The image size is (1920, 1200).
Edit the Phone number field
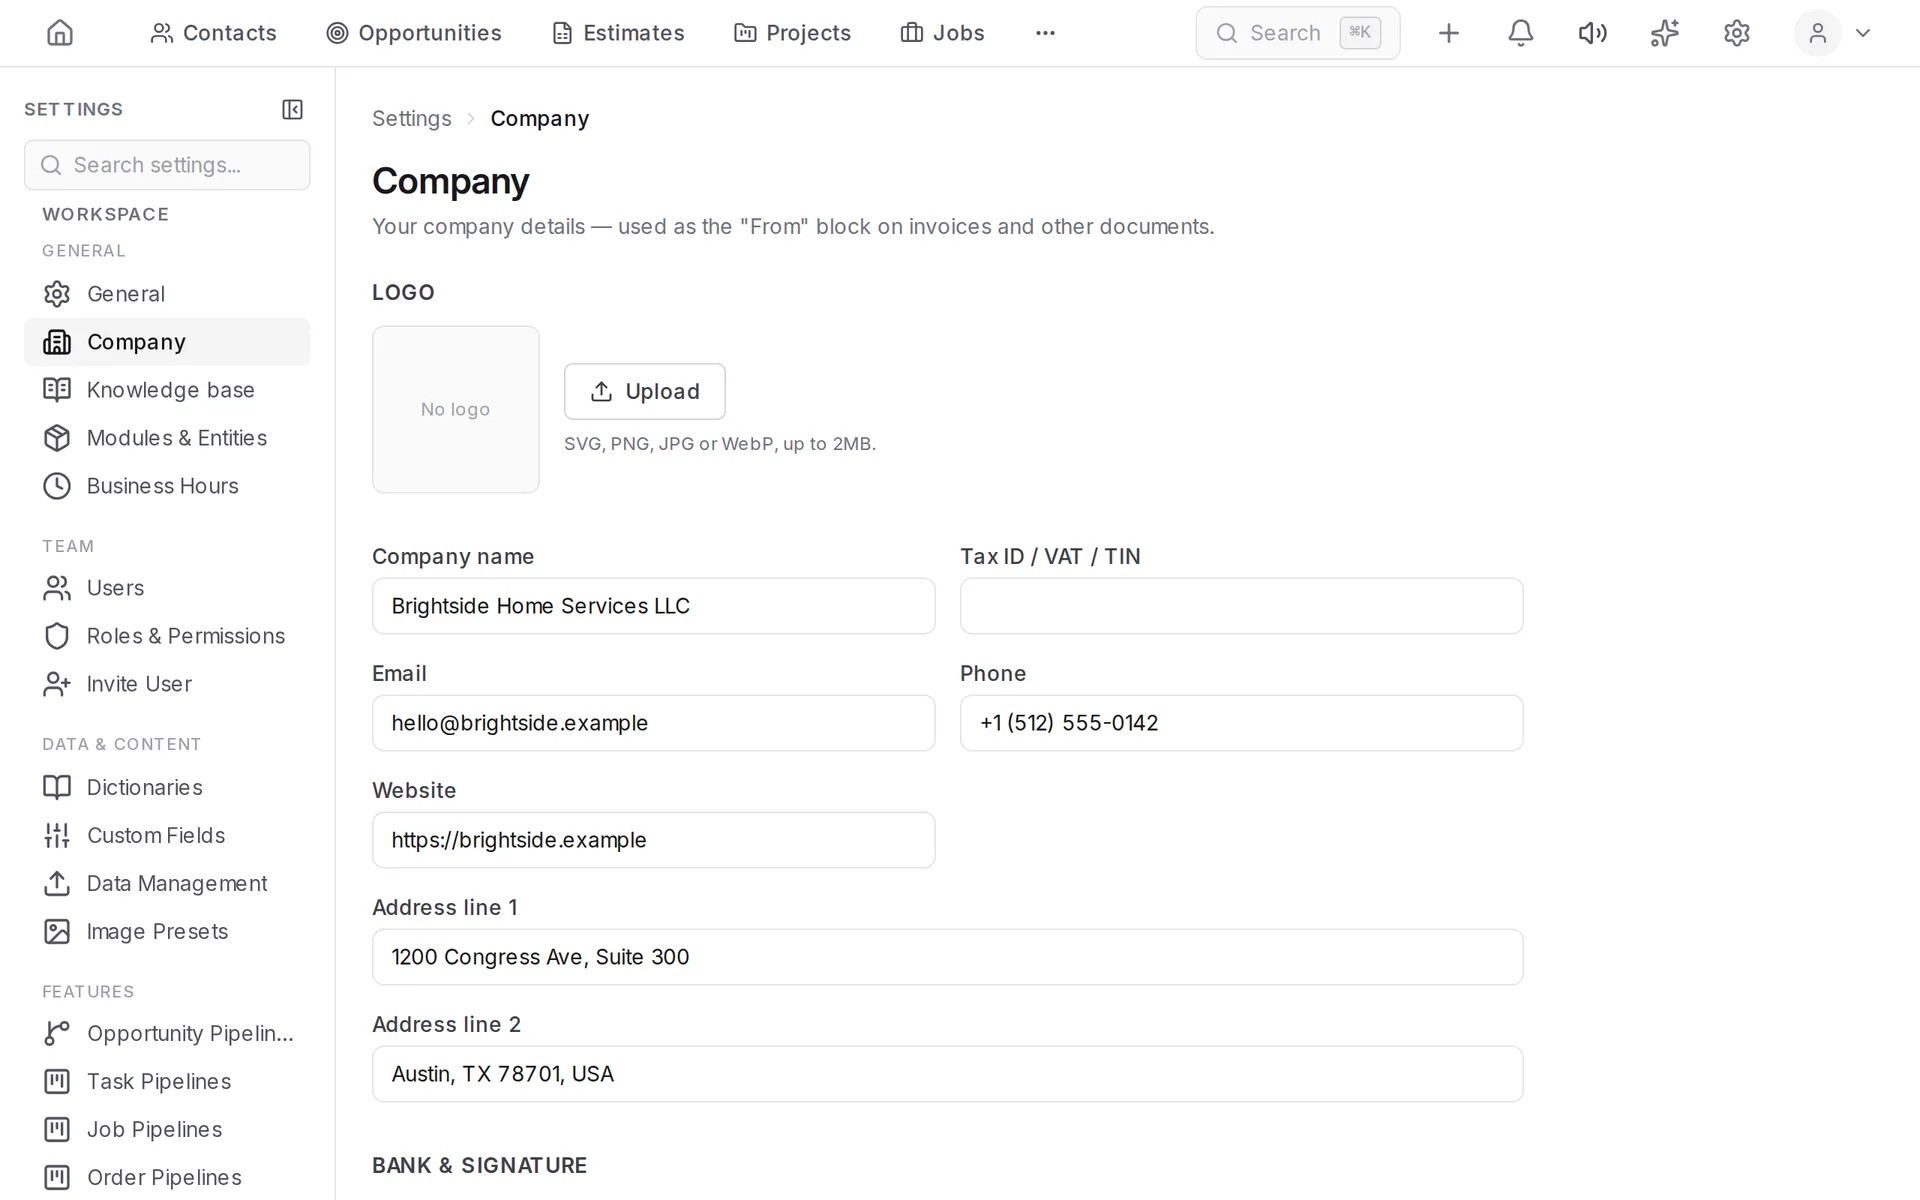pyautogui.click(x=1242, y=723)
